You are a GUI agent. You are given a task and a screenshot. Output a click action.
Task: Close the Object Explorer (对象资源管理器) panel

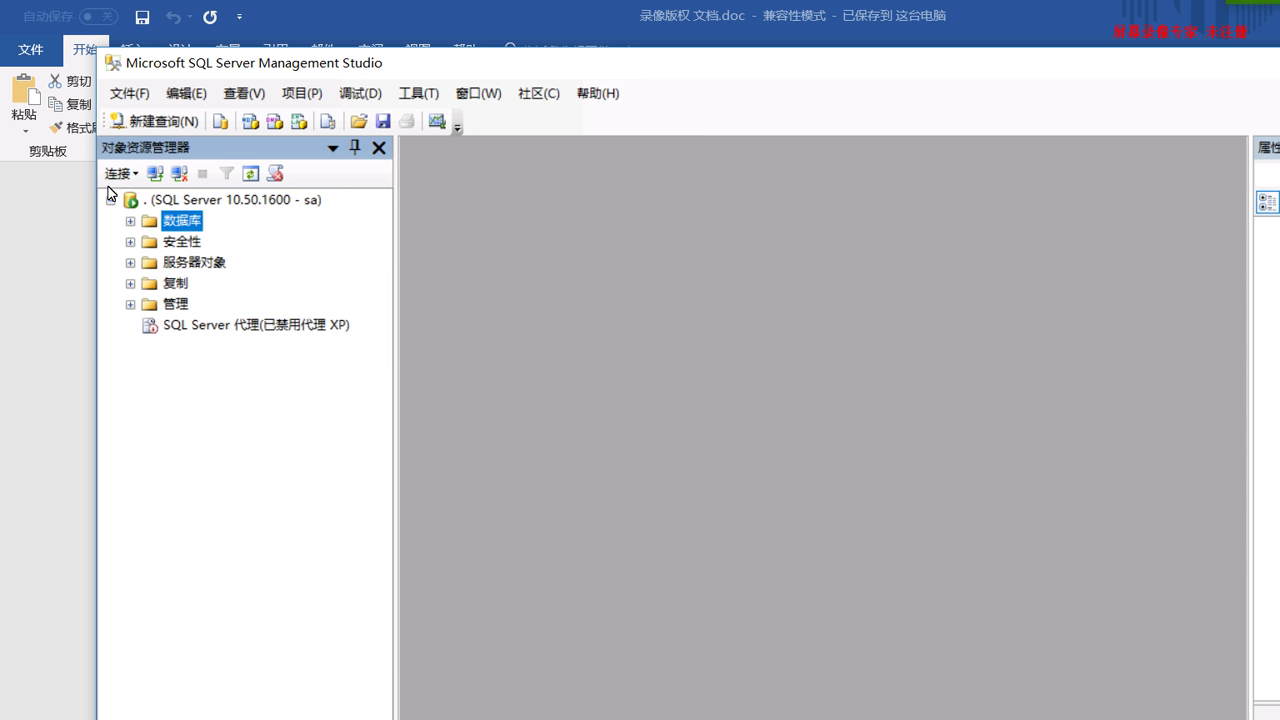(x=379, y=147)
